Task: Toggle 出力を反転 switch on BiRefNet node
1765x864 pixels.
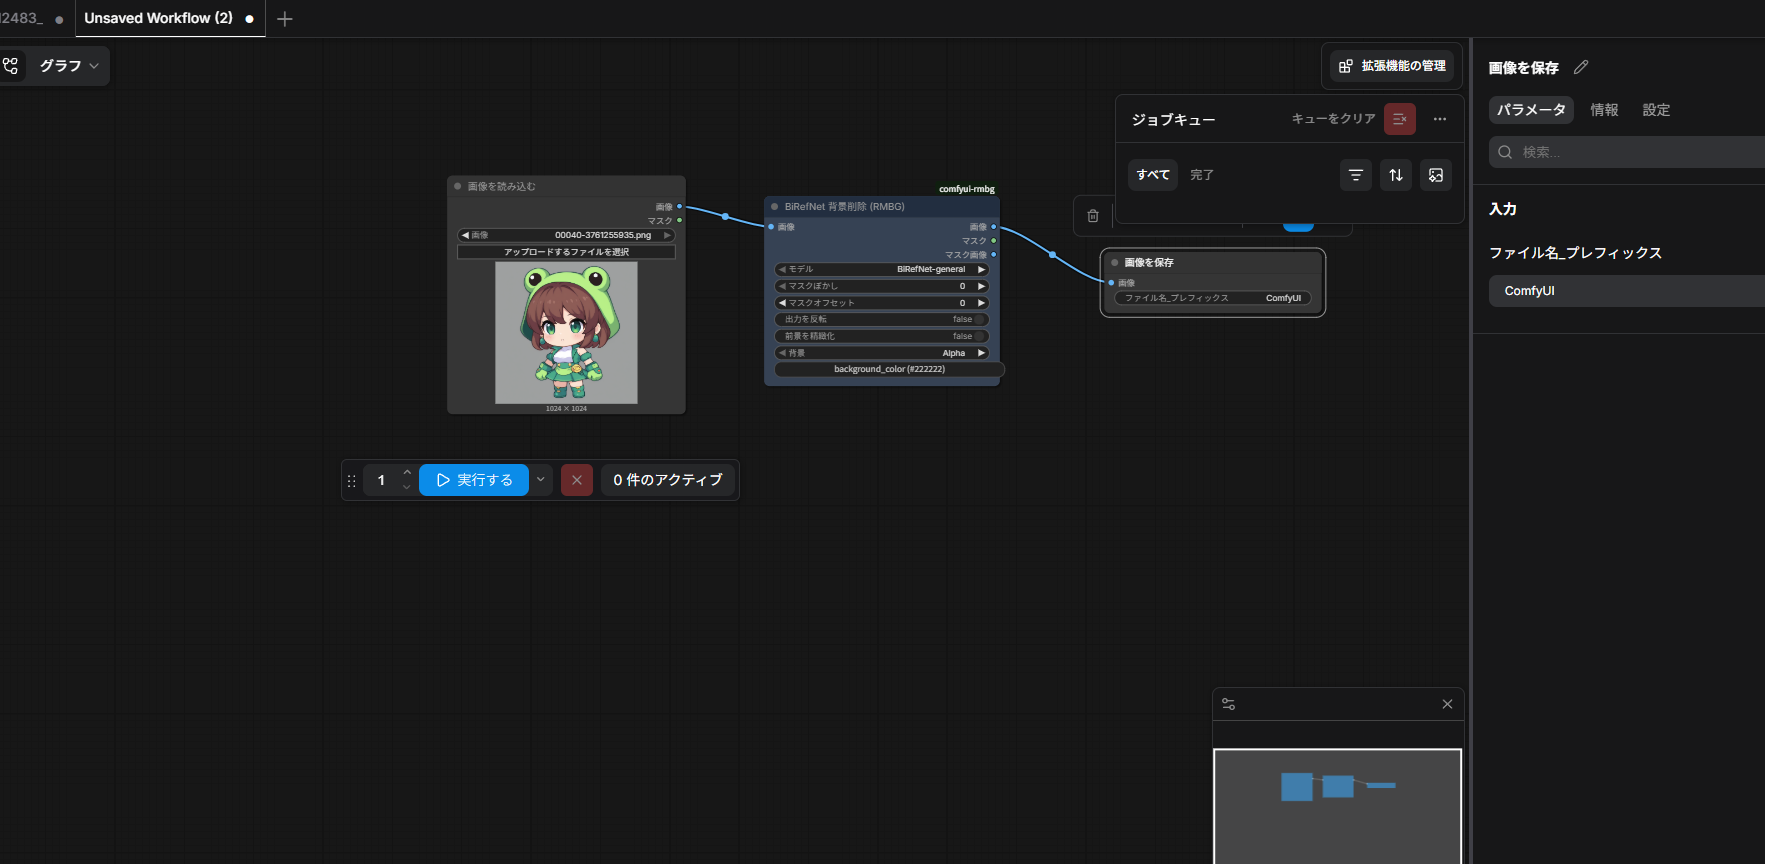Action: click(x=980, y=320)
